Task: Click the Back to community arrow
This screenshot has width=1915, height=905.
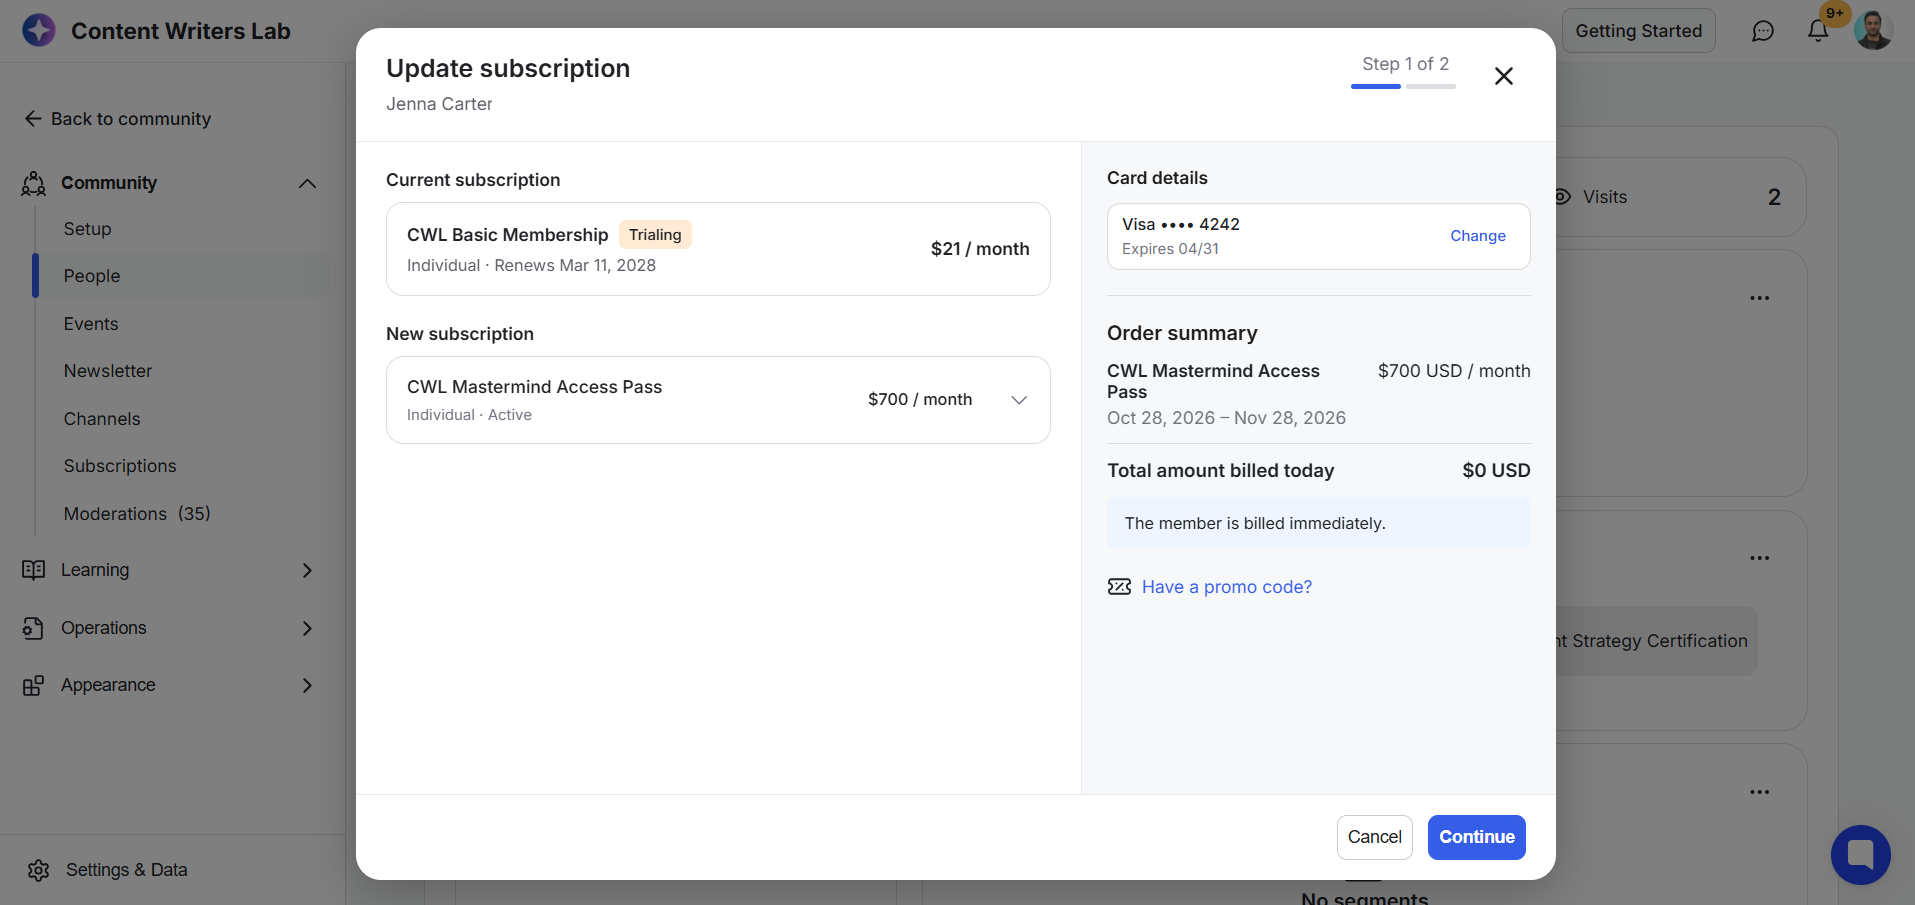Action: [x=33, y=119]
